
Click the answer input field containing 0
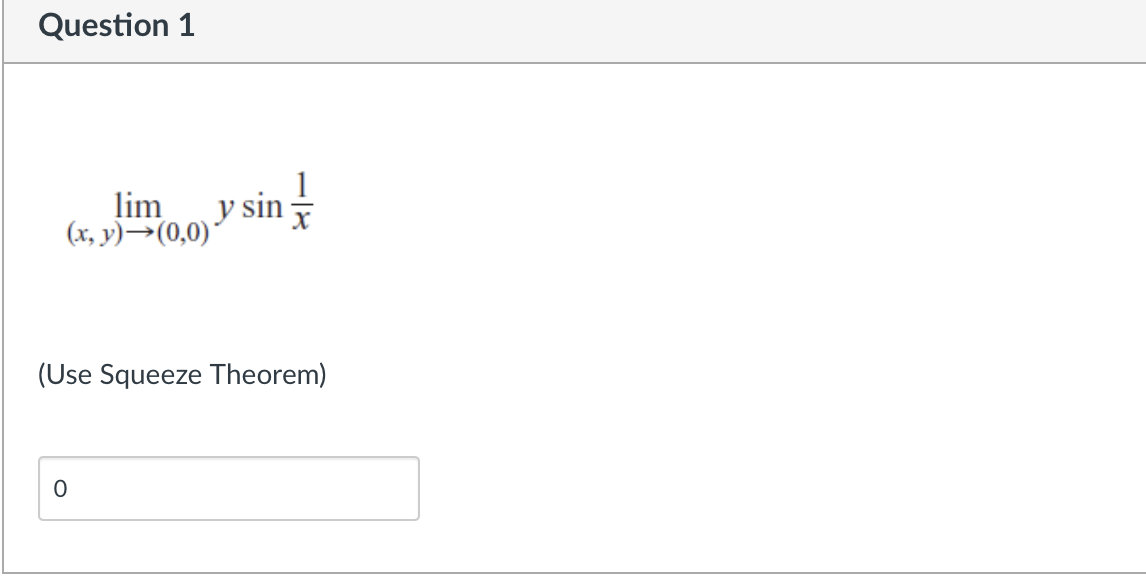point(228,488)
